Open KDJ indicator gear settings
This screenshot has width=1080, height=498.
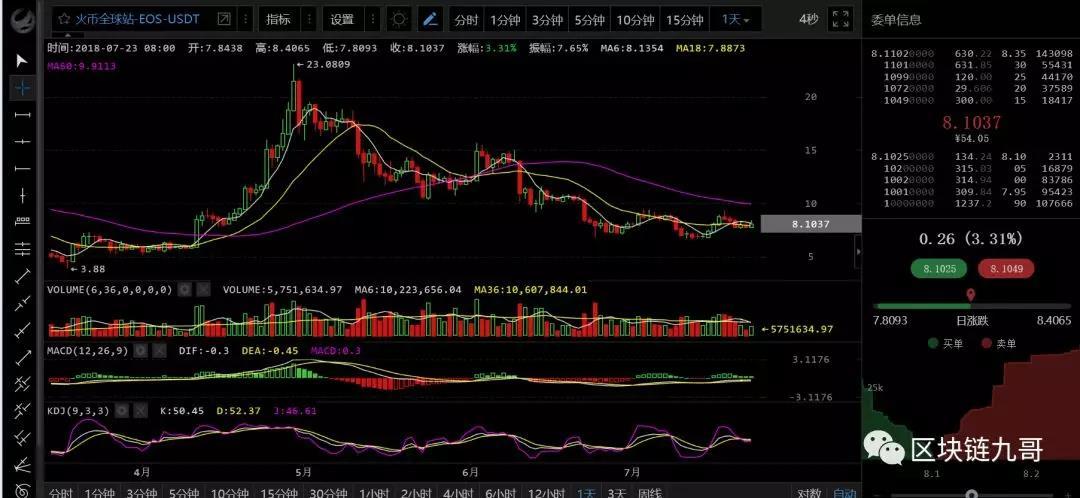point(122,411)
